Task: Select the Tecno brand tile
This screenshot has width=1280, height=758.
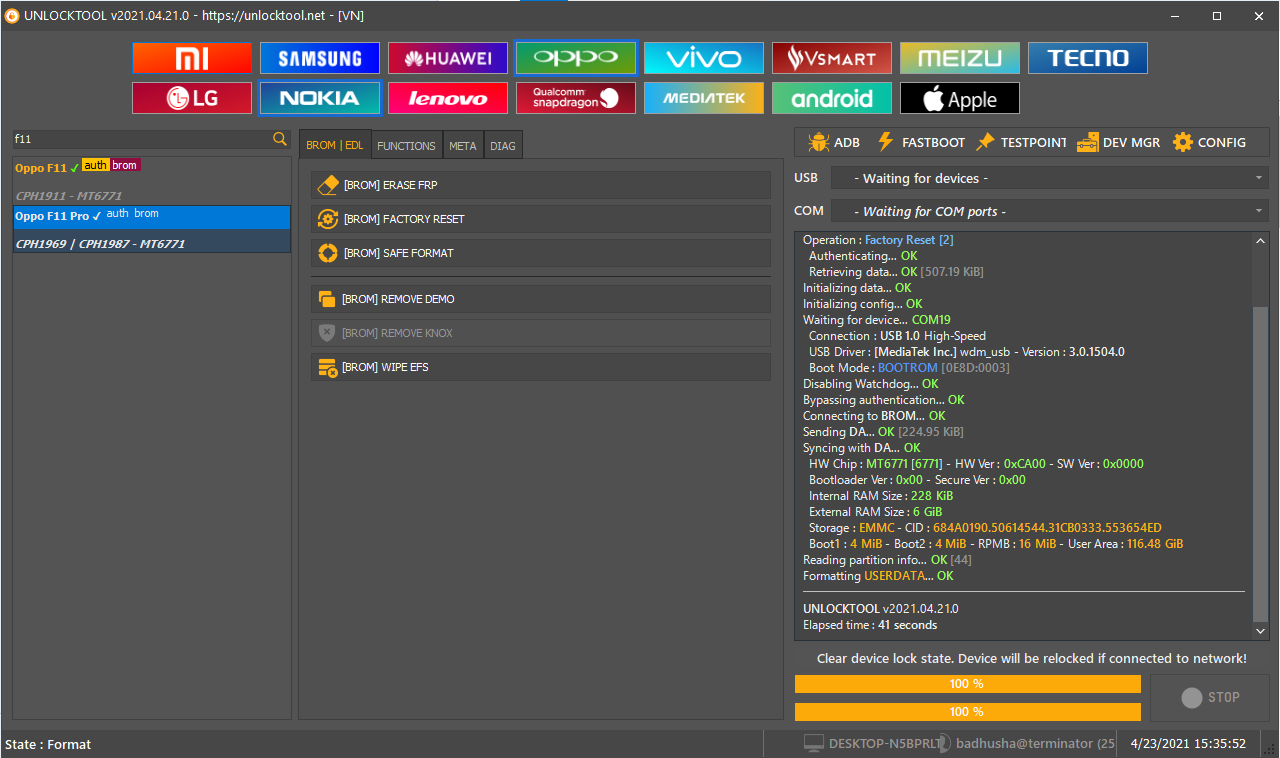Action: (1088, 58)
